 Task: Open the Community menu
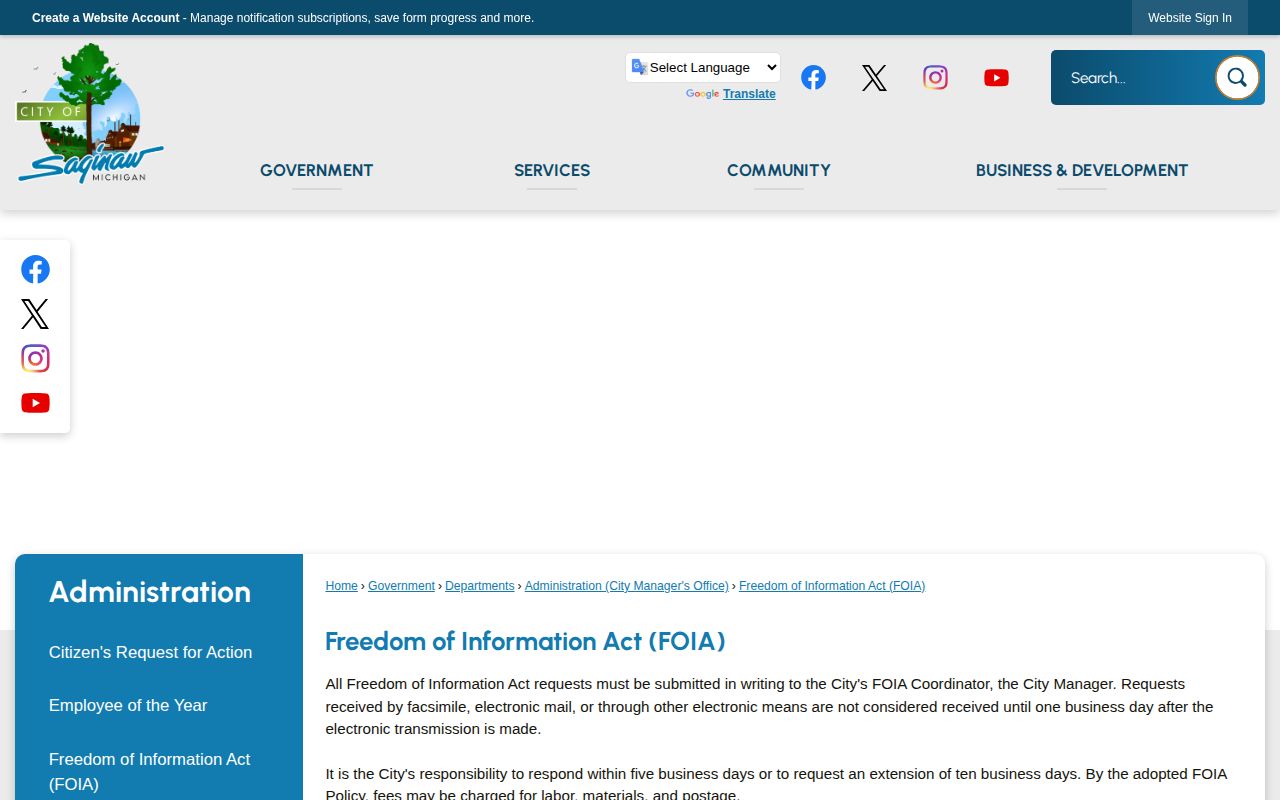tap(779, 170)
